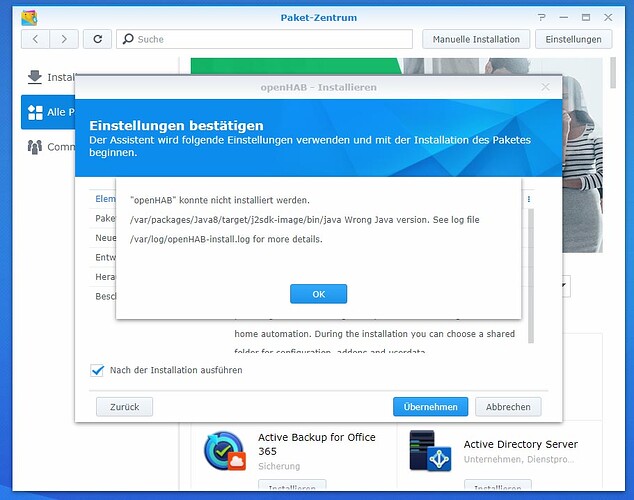Open Active Directory Server title
Image resolution: width=634 pixels, height=500 pixels.
[521, 444]
